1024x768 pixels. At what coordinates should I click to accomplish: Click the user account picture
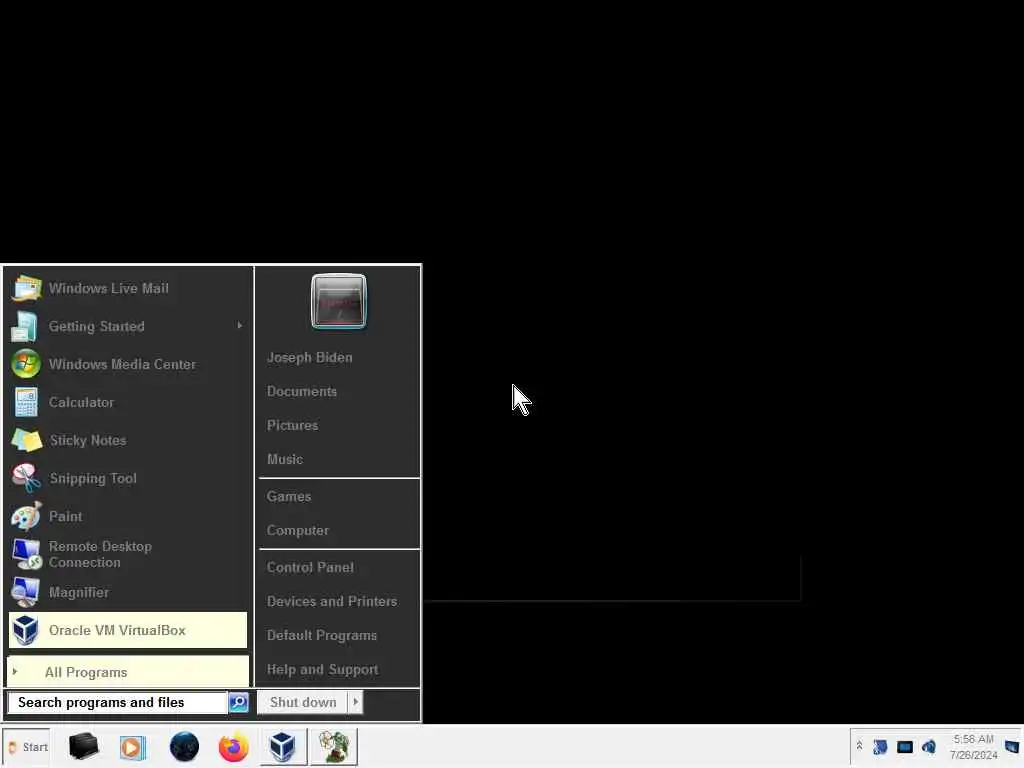pyautogui.click(x=339, y=301)
